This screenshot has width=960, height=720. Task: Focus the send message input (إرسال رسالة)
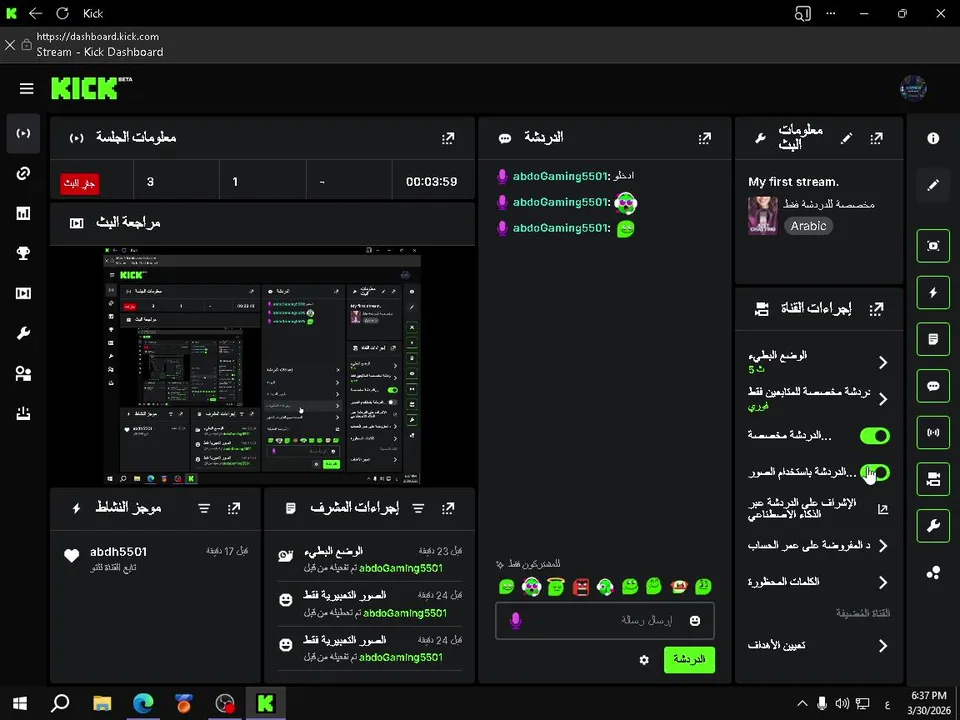[x=604, y=621]
